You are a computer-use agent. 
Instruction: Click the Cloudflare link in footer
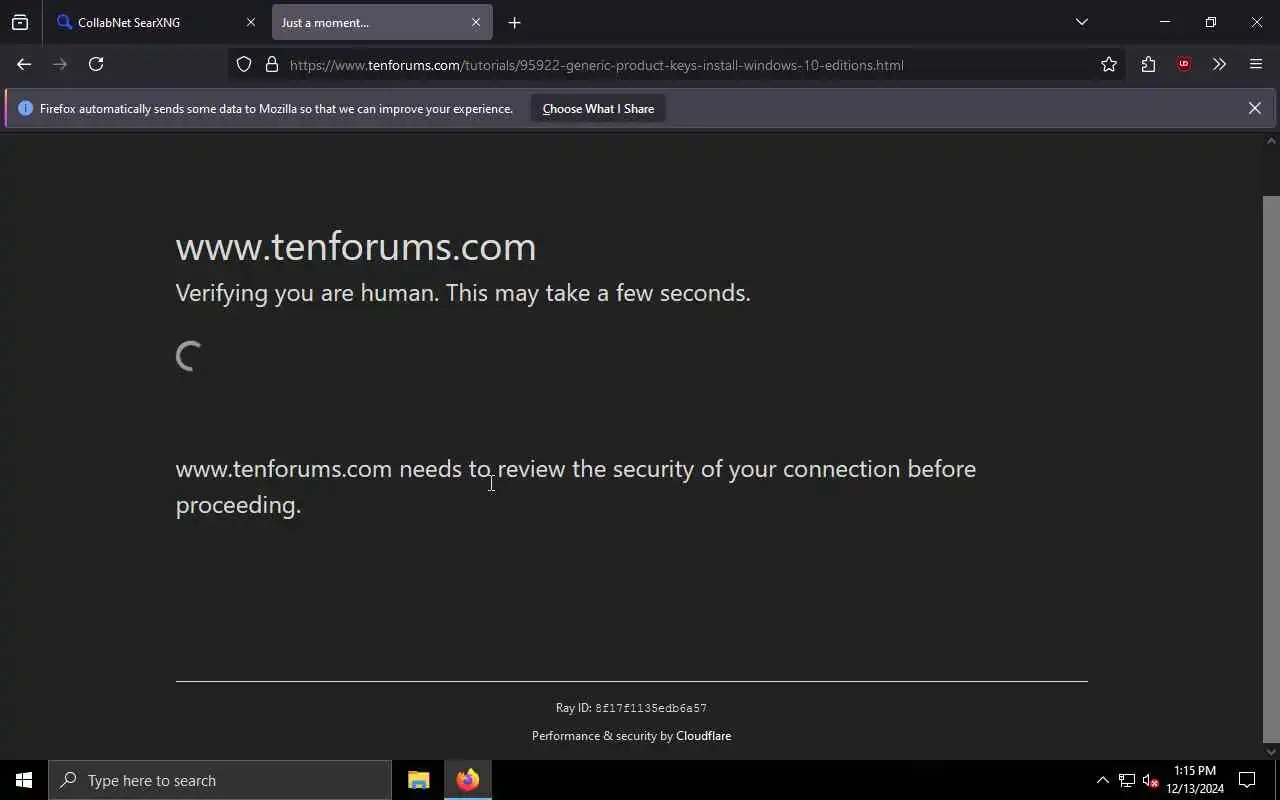click(x=703, y=736)
